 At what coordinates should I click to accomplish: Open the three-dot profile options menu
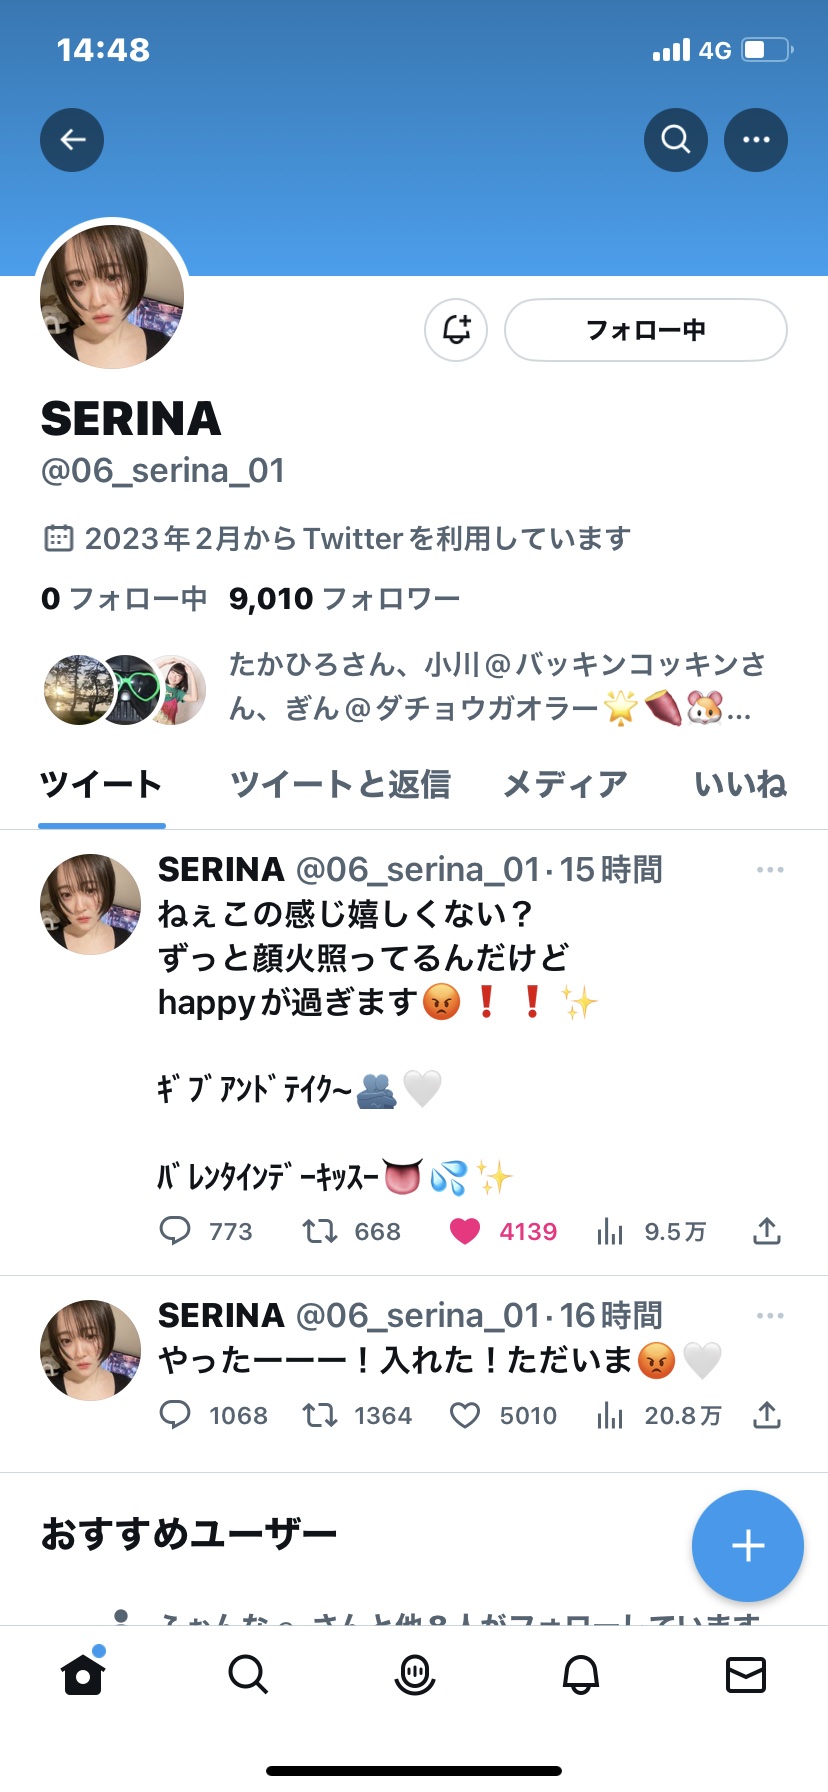pyautogui.click(x=756, y=140)
